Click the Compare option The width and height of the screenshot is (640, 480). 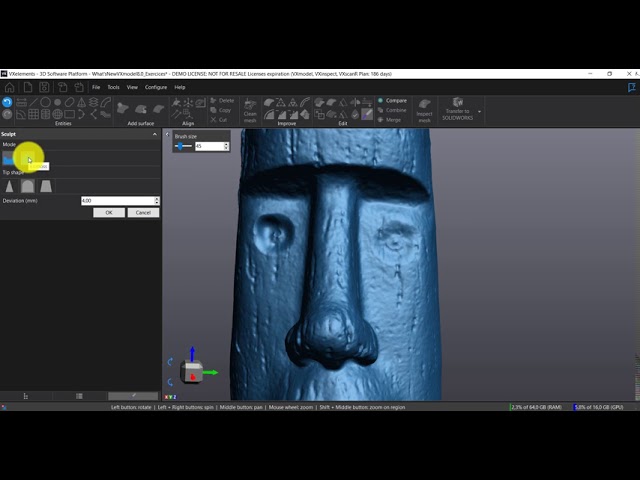tap(394, 100)
